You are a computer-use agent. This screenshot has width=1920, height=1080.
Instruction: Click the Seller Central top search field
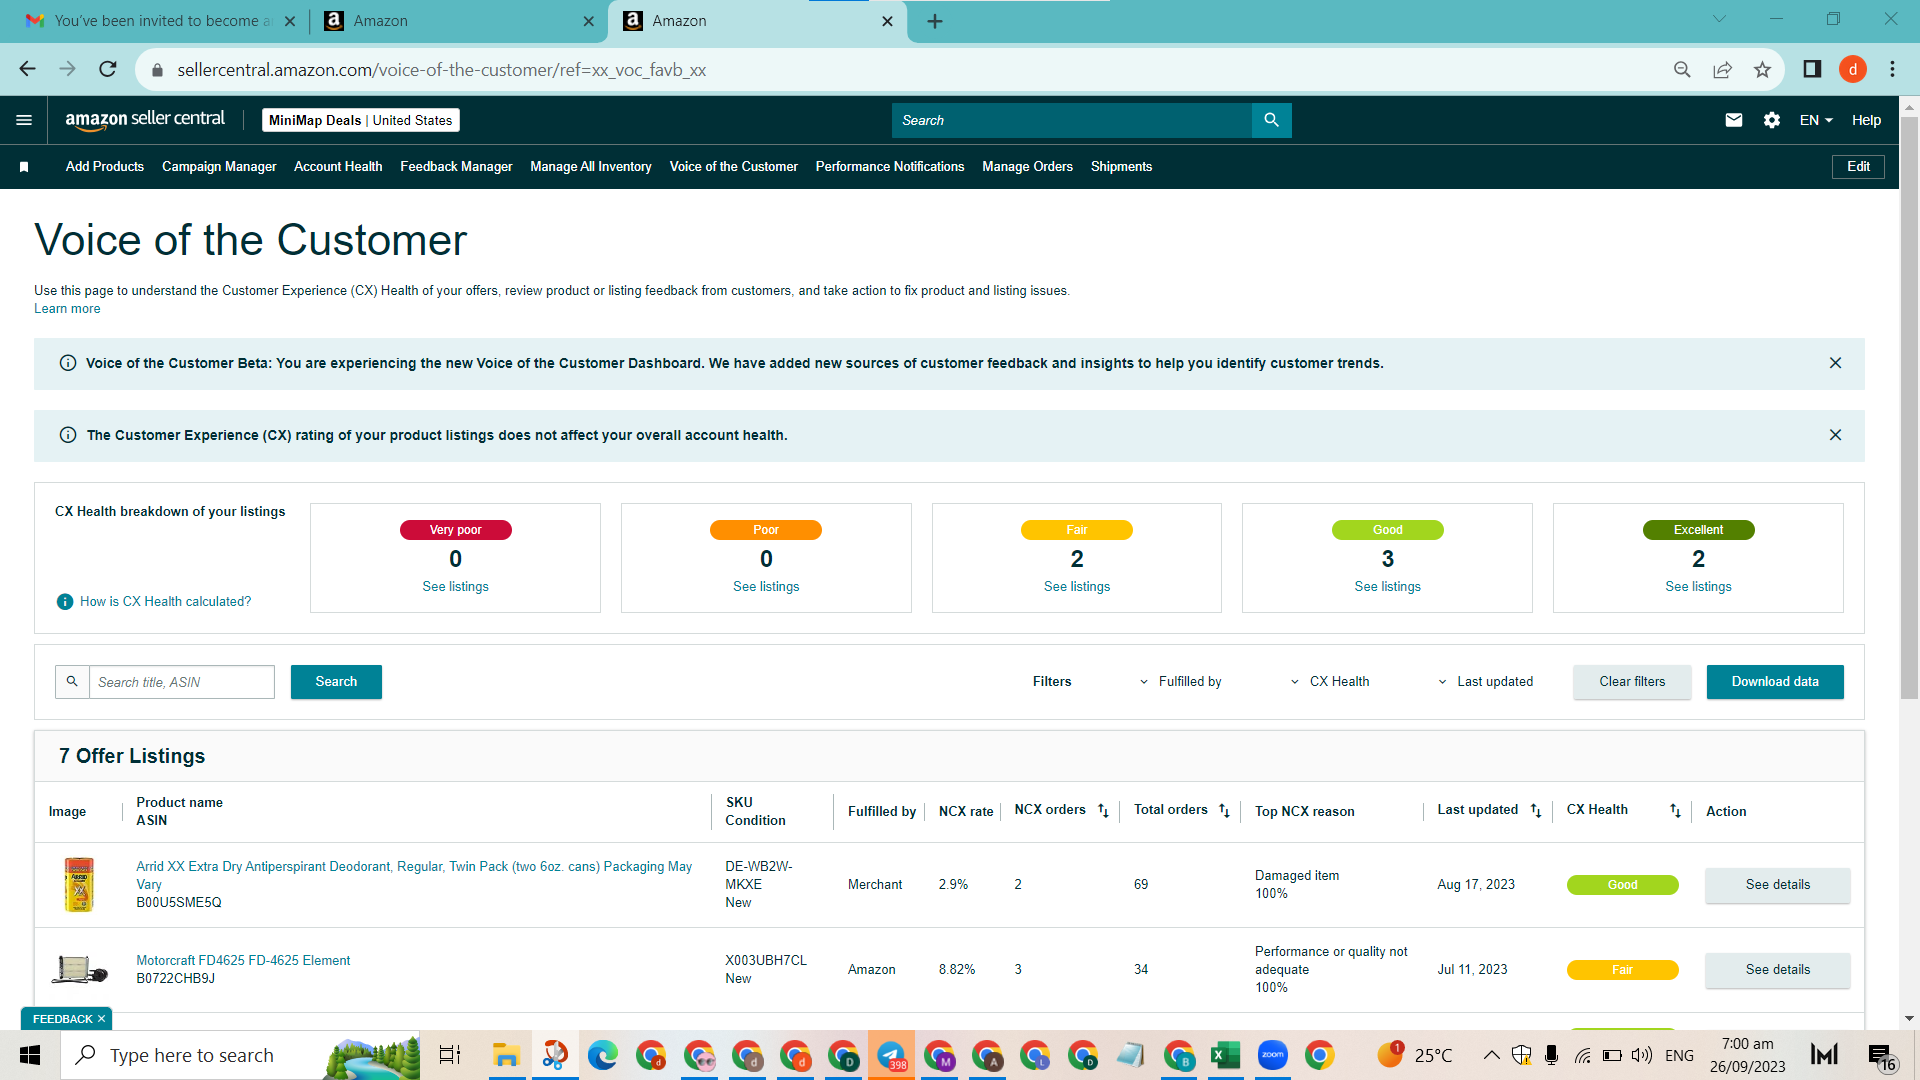[1071, 120]
